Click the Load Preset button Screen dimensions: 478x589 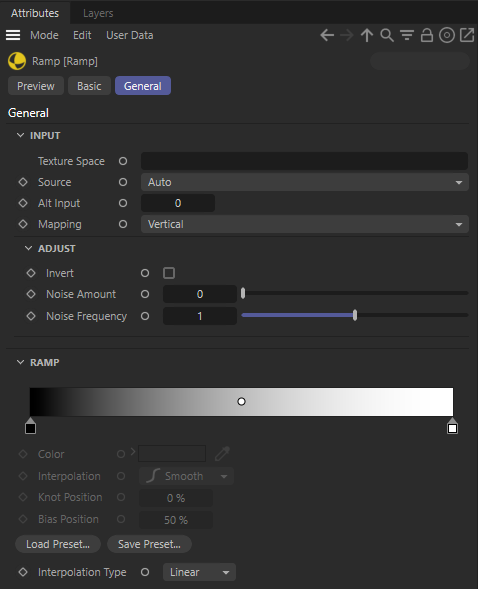tap(58, 544)
